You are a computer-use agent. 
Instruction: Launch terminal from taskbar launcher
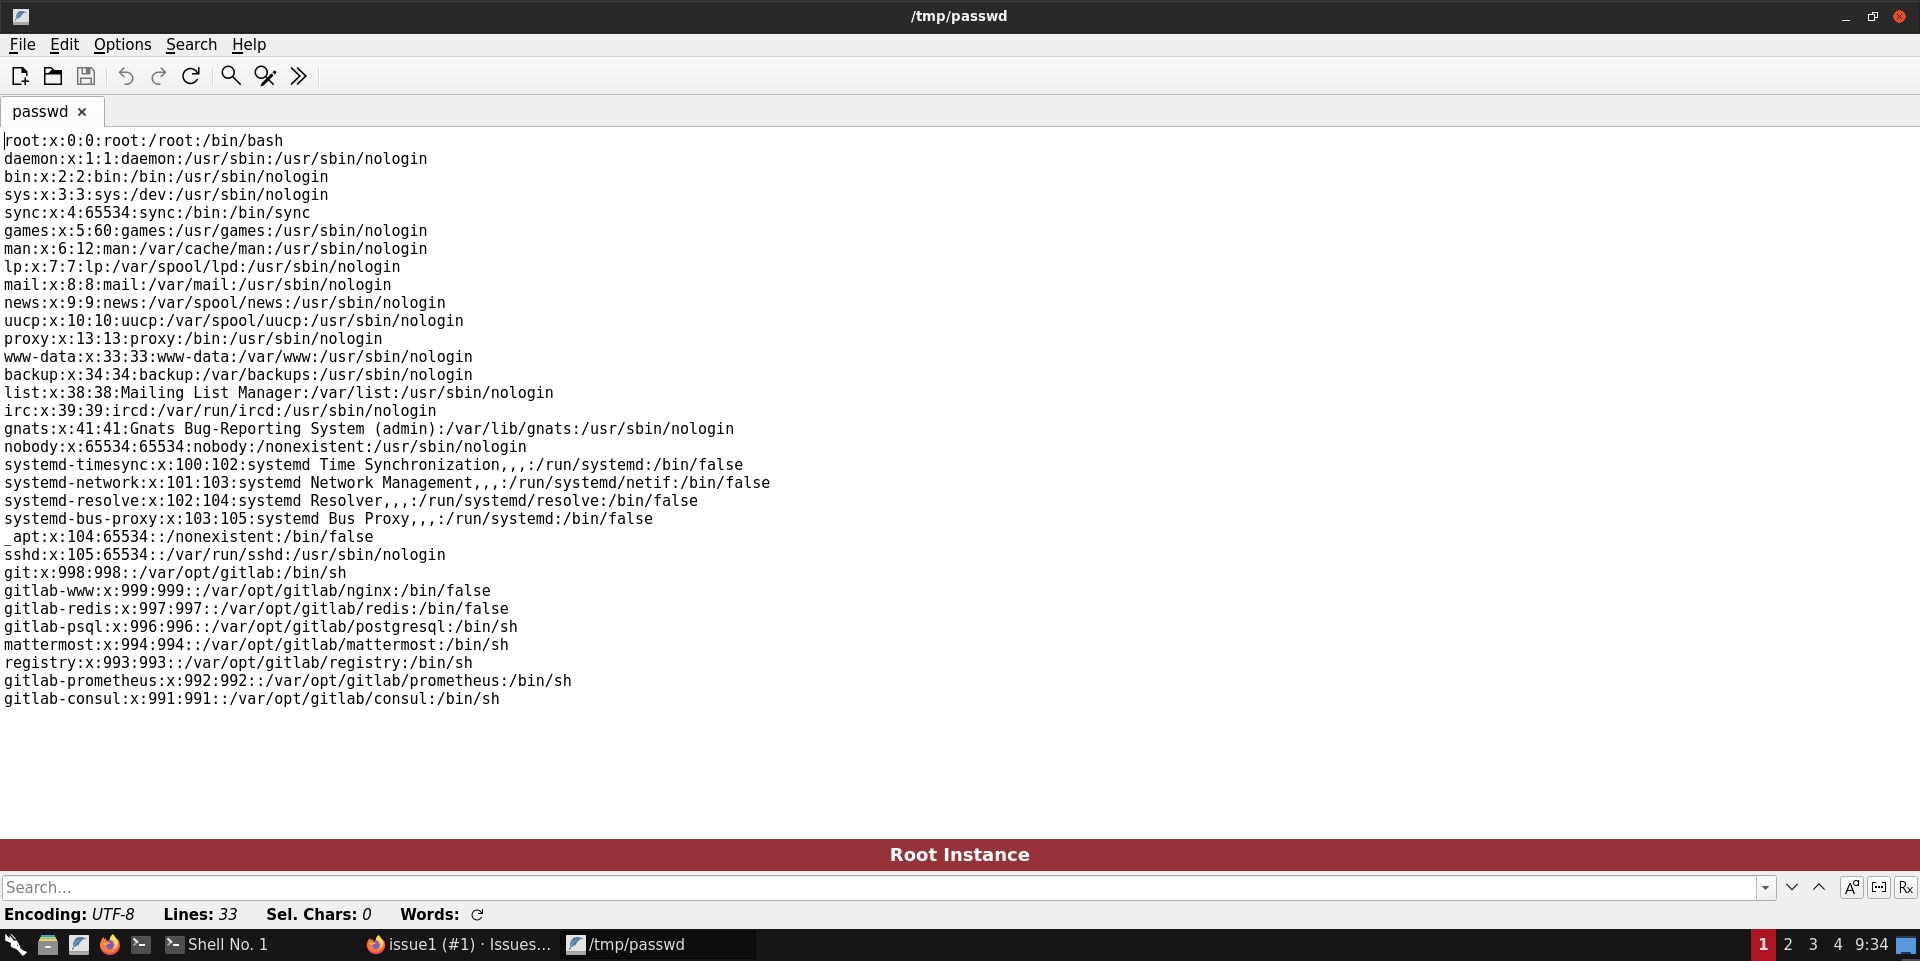click(141, 944)
